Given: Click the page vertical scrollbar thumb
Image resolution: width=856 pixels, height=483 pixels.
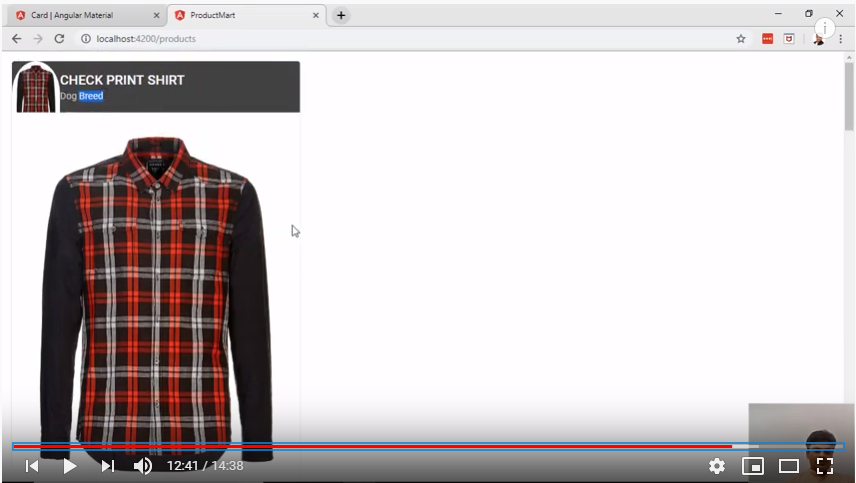Looking at the screenshot, I should (x=849, y=96).
